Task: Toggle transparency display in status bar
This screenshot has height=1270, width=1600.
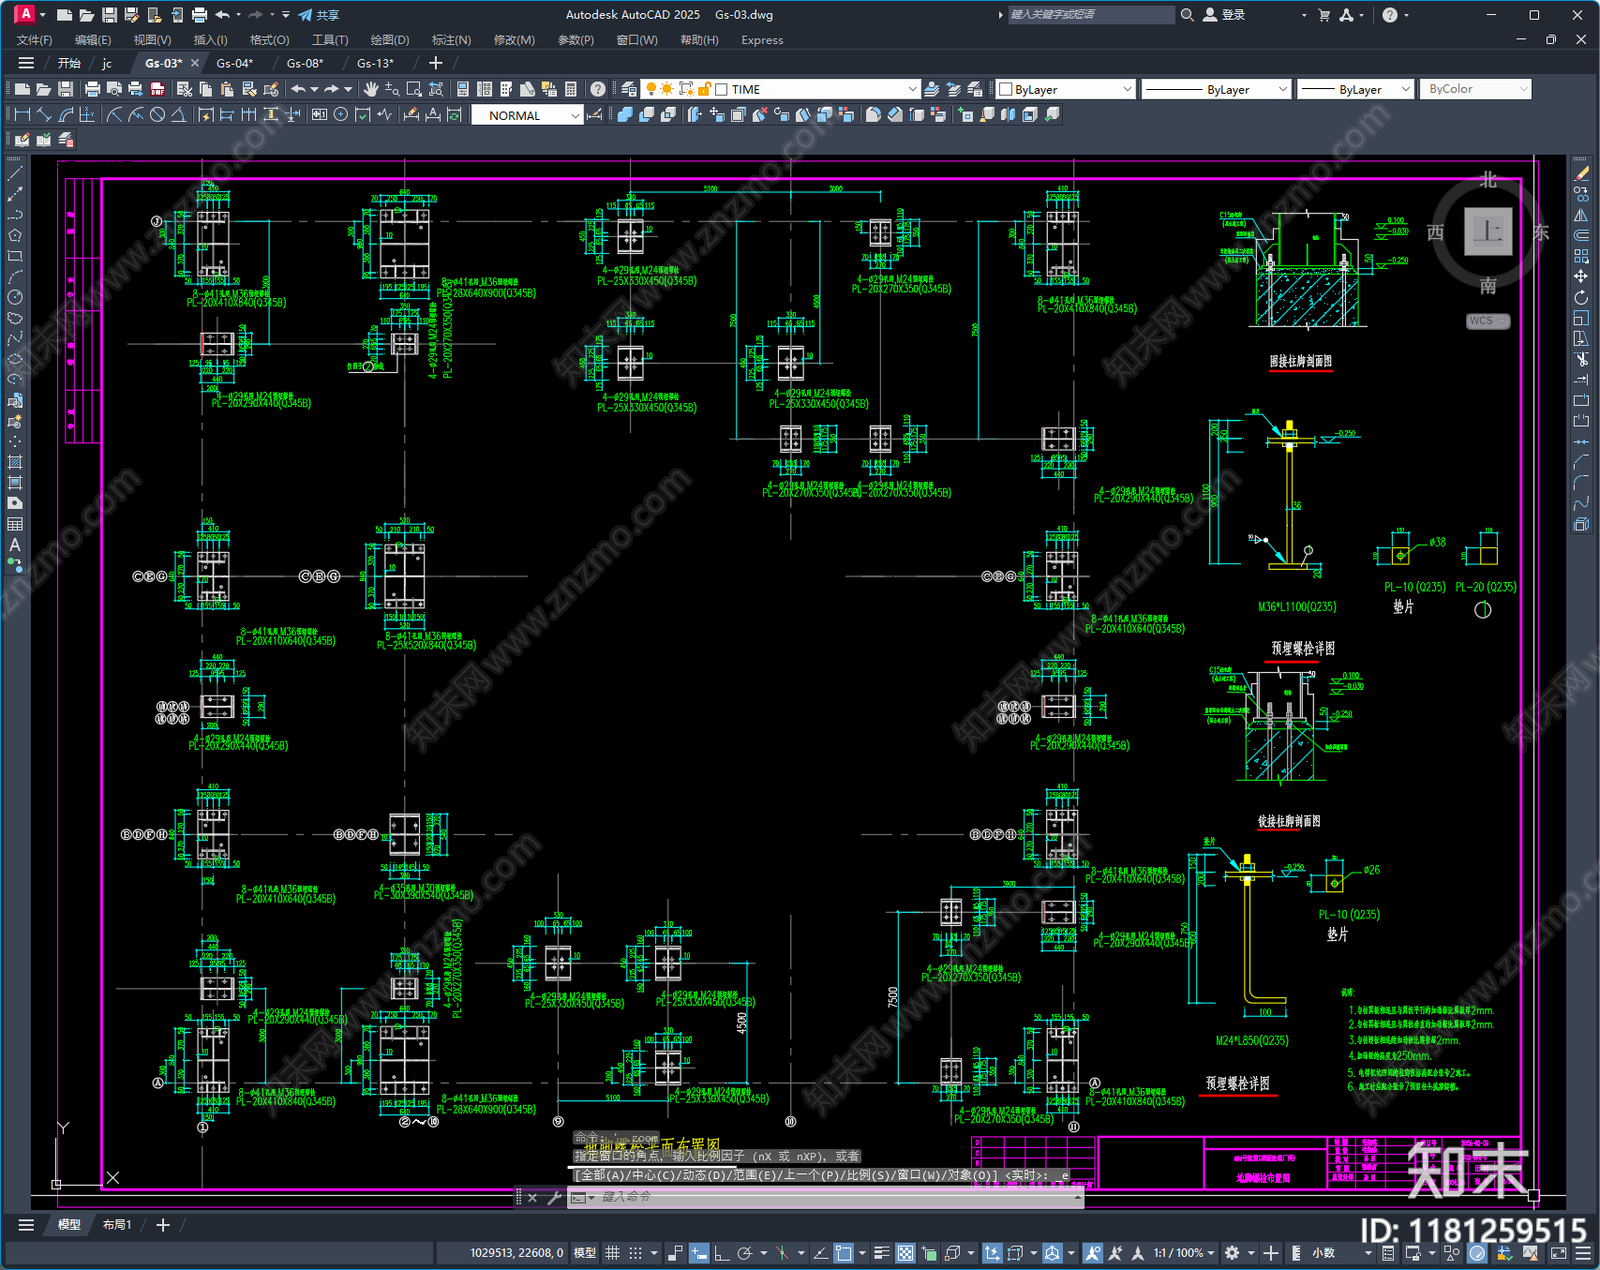Action: (x=905, y=1253)
